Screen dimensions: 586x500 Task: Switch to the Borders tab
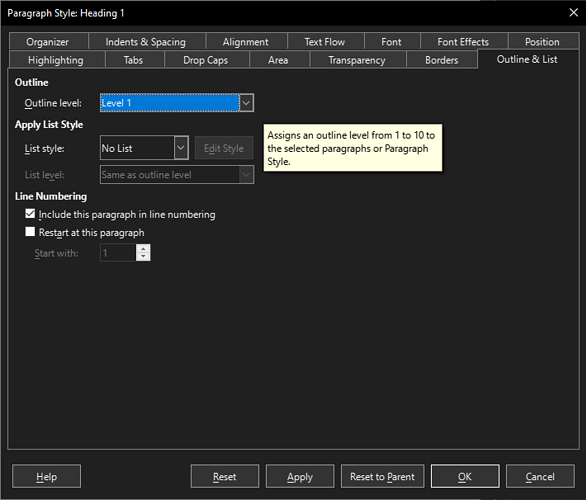442,60
